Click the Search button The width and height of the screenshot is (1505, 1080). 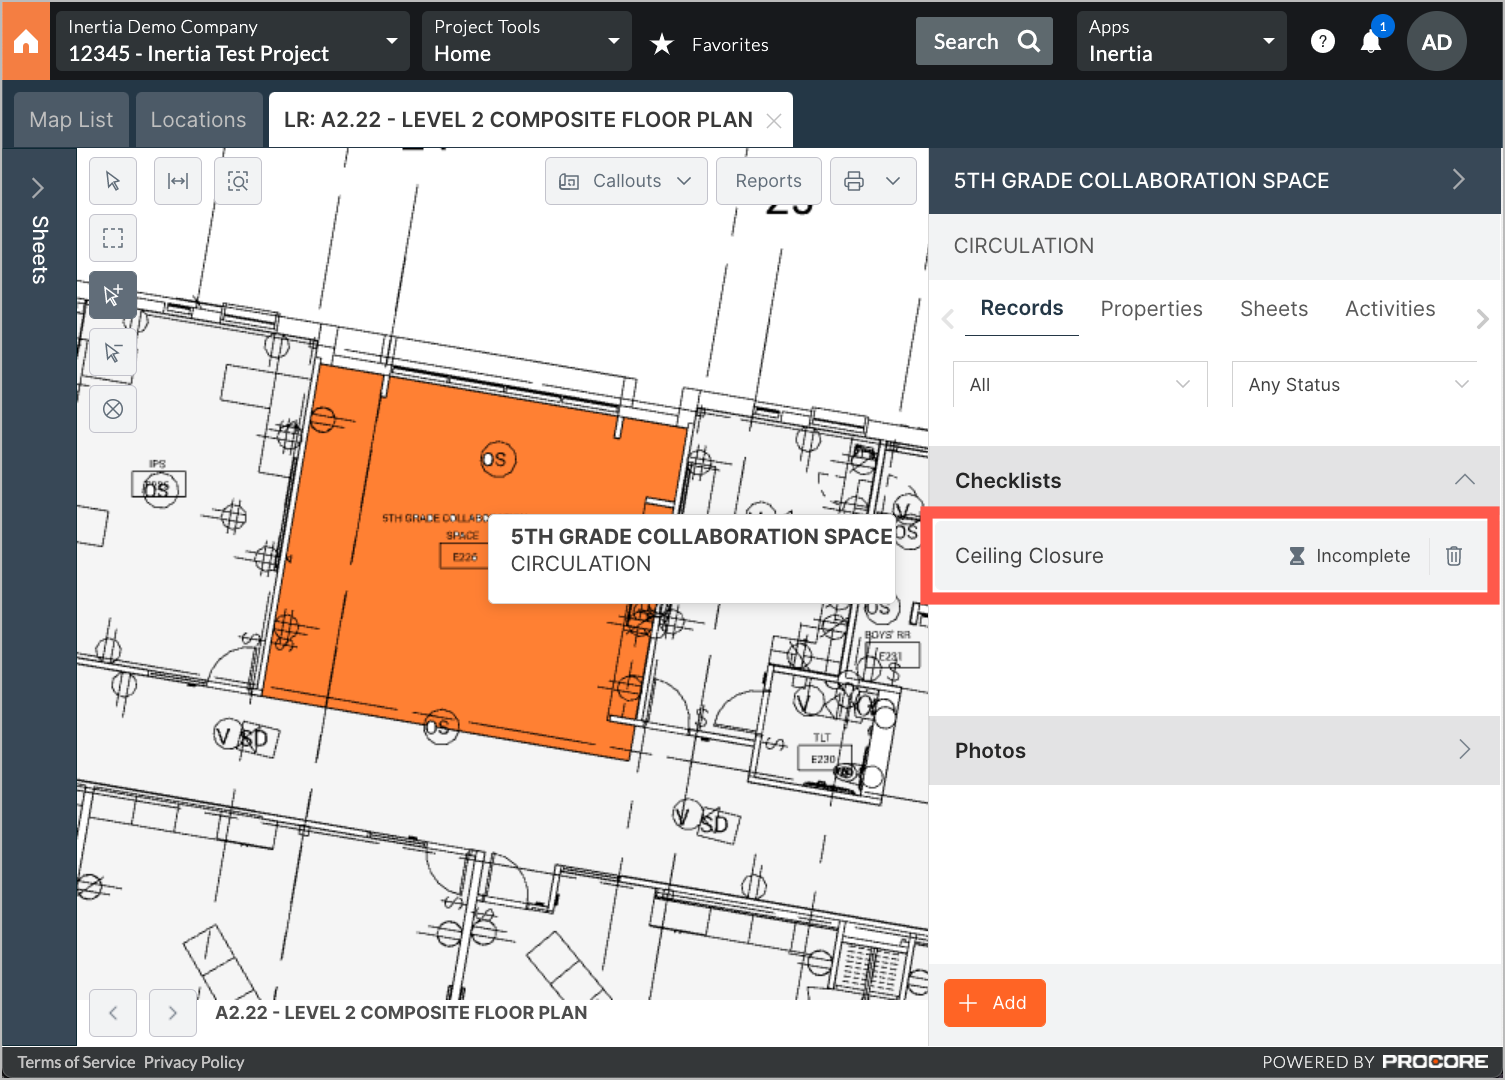[983, 41]
